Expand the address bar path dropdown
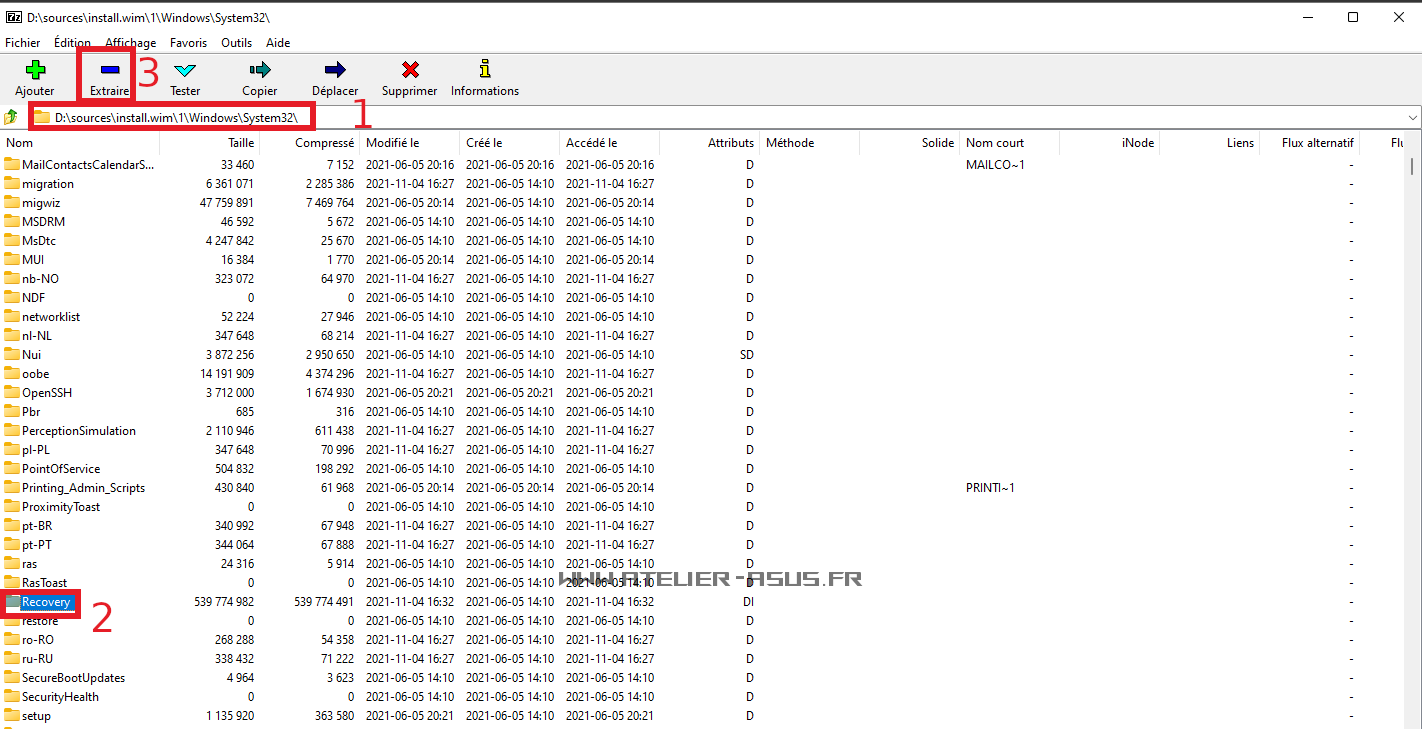 [x=1412, y=118]
